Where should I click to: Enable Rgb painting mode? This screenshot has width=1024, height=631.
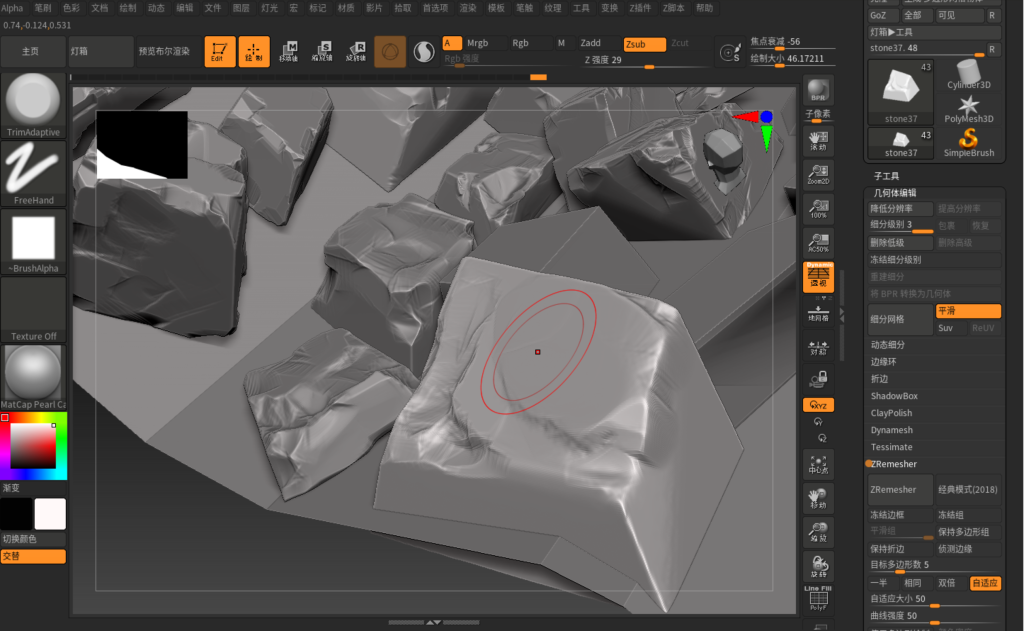[x=520, y=43]
